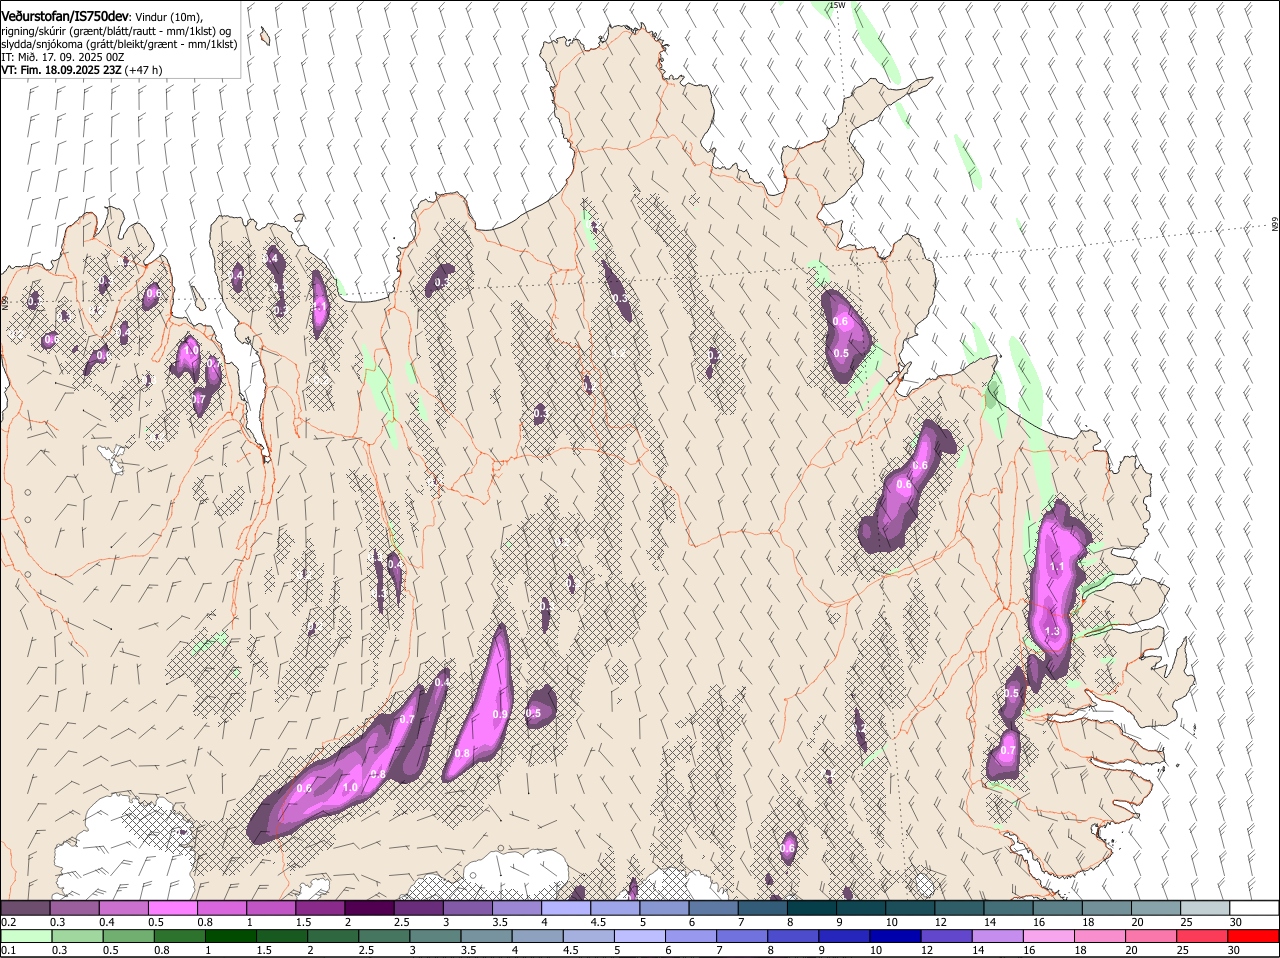Select the "Vindur (10m)" text in the header
The image size is (1280, 958).
(x=167, y=17)
